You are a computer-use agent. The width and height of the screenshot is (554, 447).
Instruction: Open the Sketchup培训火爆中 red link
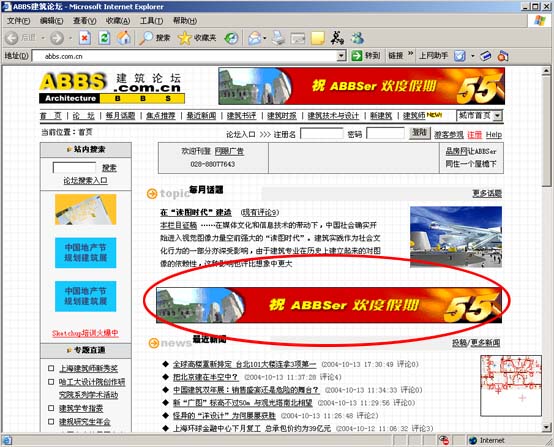[85, 333]
